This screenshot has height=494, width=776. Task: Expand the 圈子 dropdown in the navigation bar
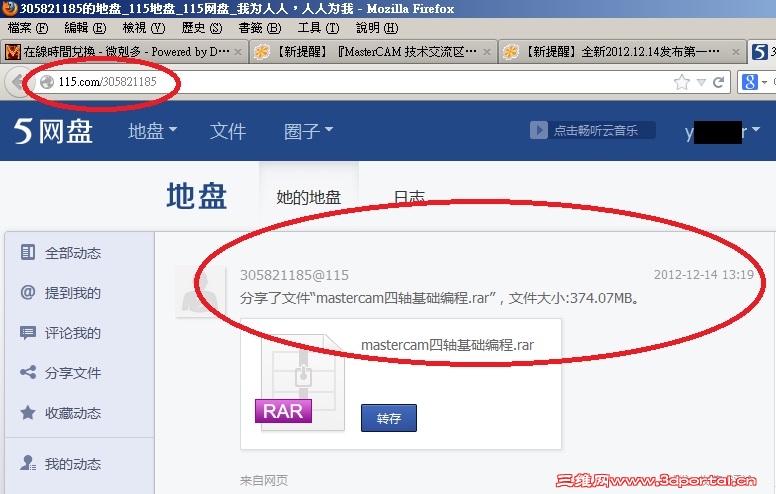point(308,131)
